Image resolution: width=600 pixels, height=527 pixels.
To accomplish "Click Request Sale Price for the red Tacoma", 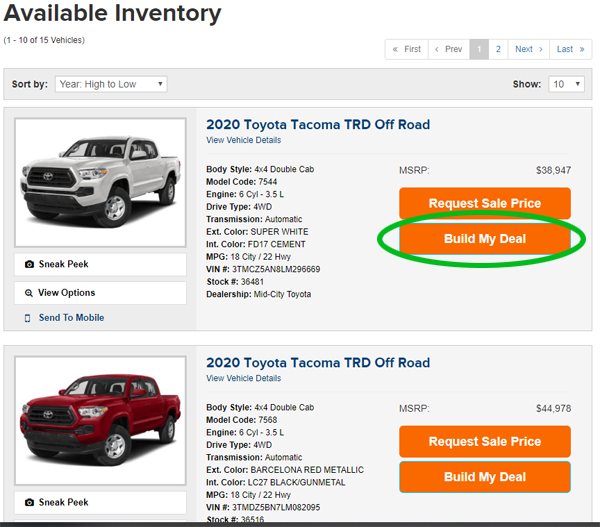I will 485,441.
